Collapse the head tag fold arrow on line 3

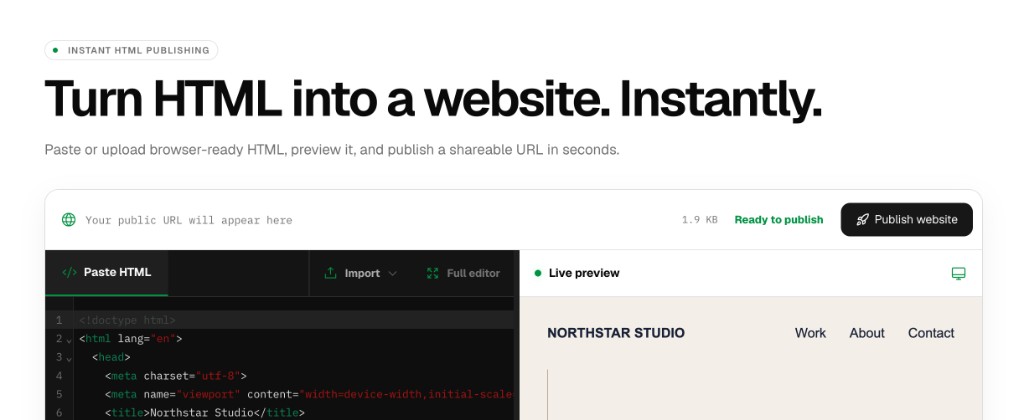69,359
